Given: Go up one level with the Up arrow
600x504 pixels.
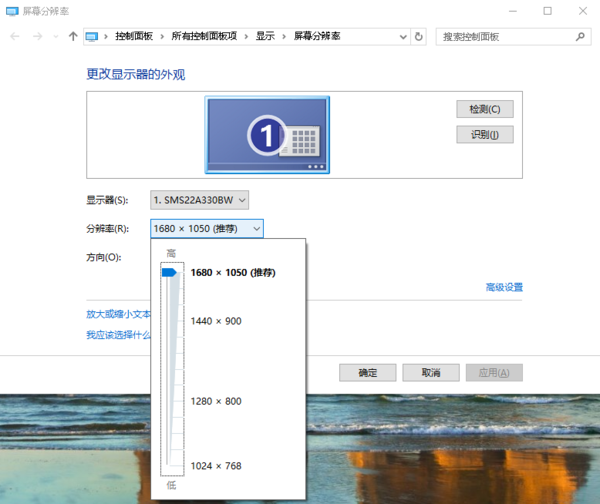Looking at the screenshot, I should [73, 36].
